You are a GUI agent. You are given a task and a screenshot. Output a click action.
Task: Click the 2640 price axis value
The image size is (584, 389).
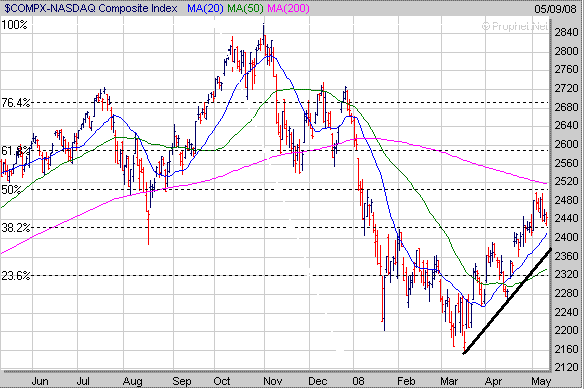pyautogui.click(x=566, y=126)
